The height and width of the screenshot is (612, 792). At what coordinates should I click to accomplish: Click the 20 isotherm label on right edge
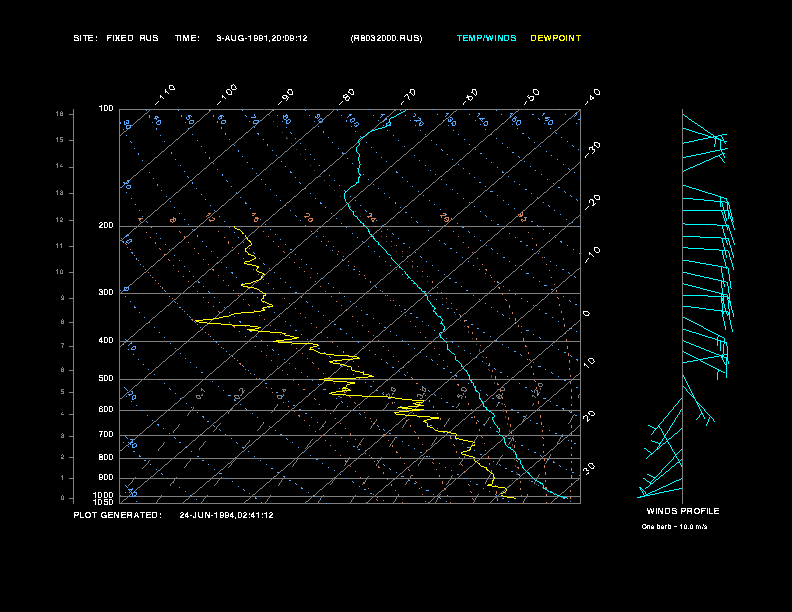coord(589,416)
